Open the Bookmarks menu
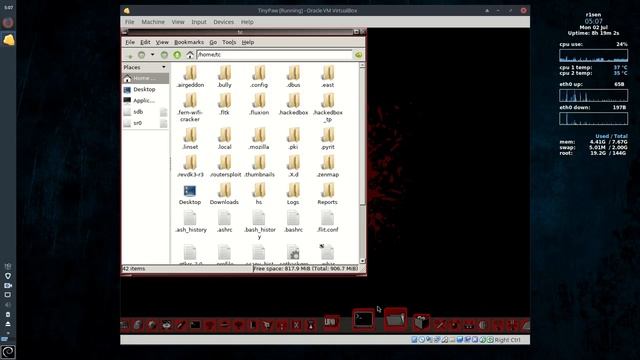640x360 pixels. pyautogui.click(x=189, y=42)
